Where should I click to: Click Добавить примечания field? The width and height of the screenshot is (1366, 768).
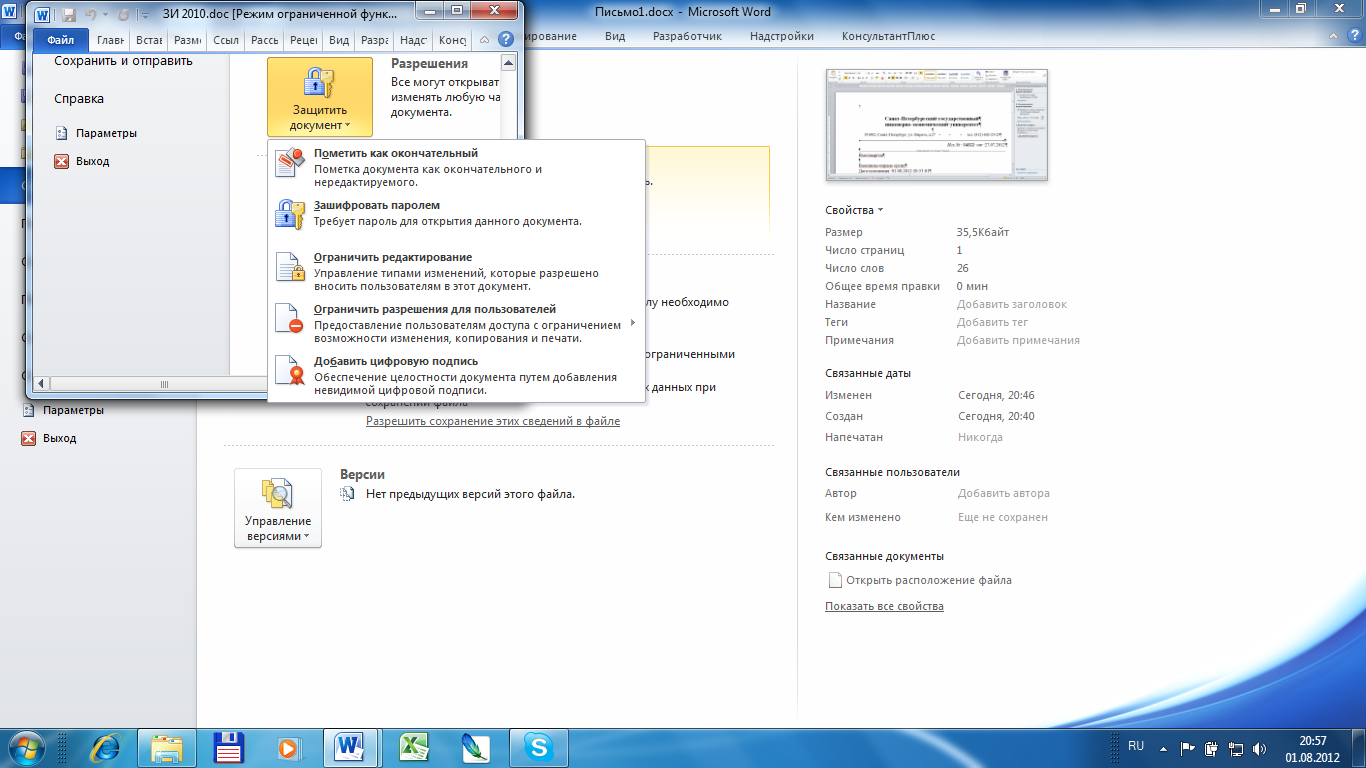point(1018,340)
